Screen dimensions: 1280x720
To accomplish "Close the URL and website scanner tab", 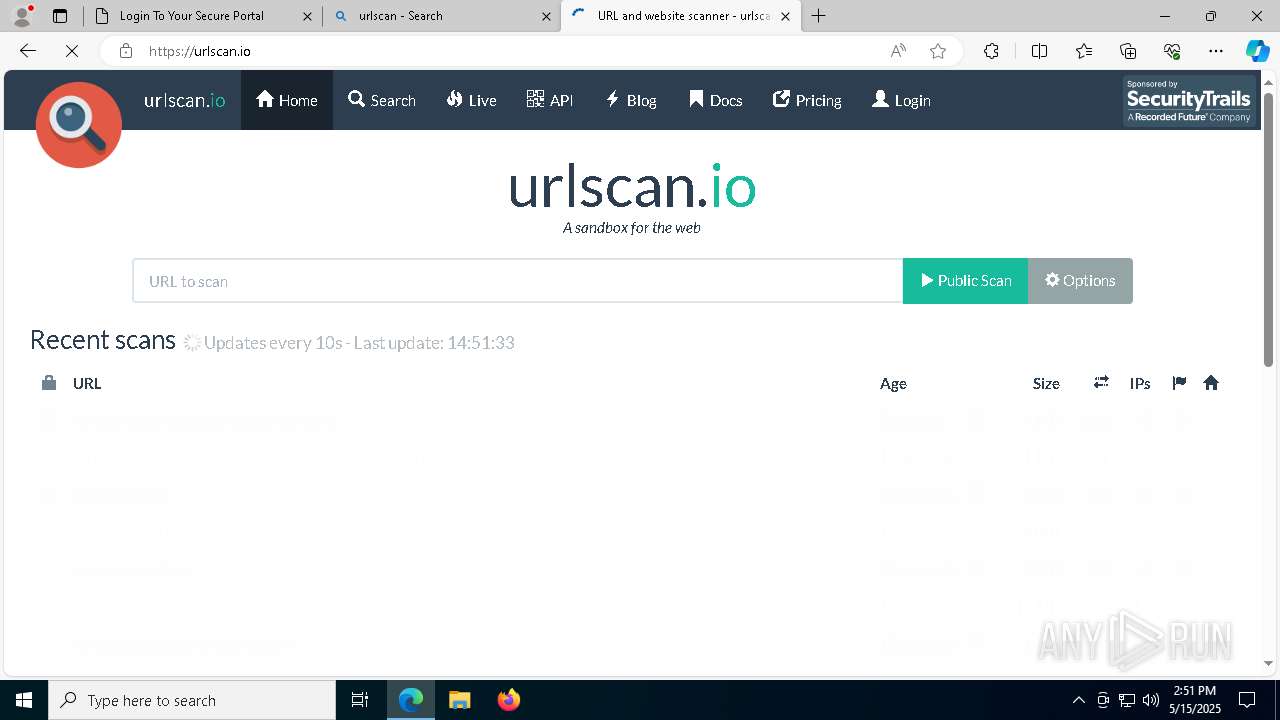I will pos(785,16).
